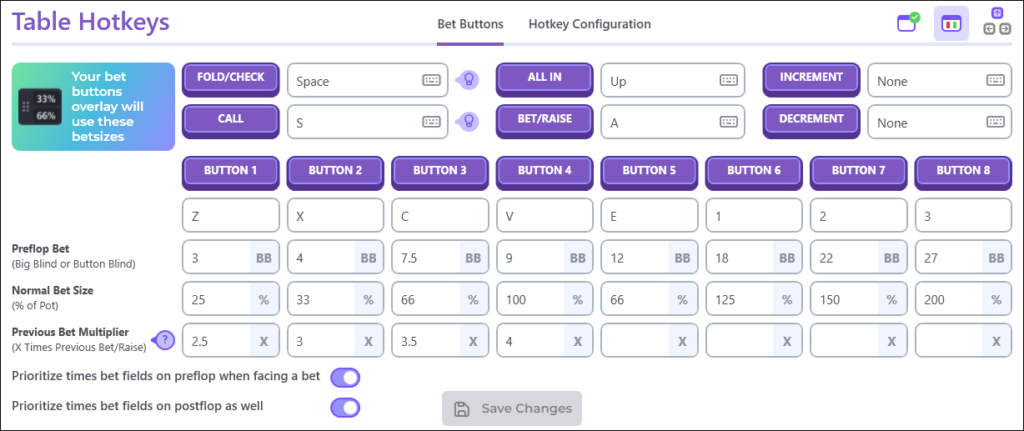The image size is (1024, 431).
Task: Click keyboard icon in Fold/Check Space field
Action: point(431,80)
